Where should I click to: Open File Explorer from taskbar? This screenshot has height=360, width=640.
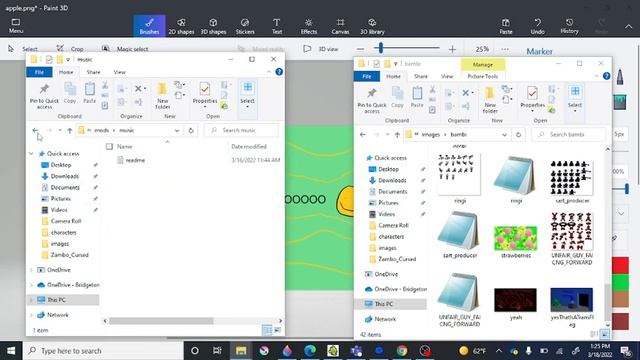pos(241,351)
